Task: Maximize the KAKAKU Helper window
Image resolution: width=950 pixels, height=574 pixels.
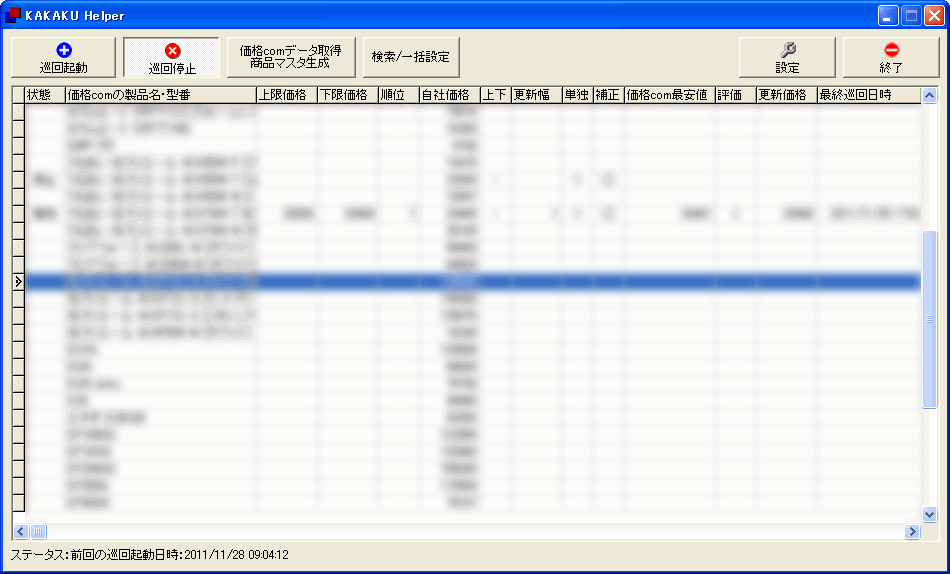Action: tap(911, 16)
